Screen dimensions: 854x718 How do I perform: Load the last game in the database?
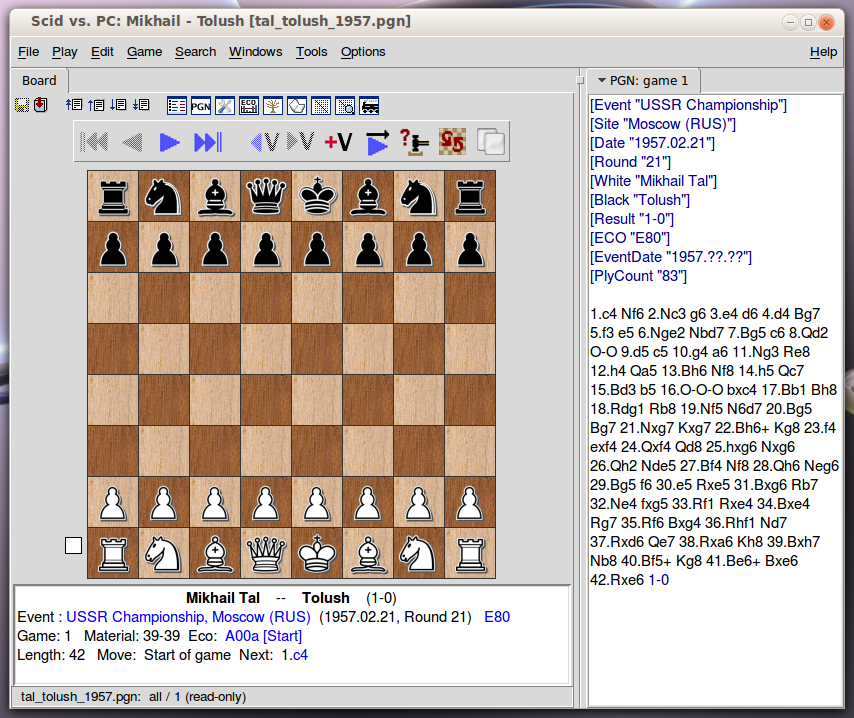click(x=141, y=105)
